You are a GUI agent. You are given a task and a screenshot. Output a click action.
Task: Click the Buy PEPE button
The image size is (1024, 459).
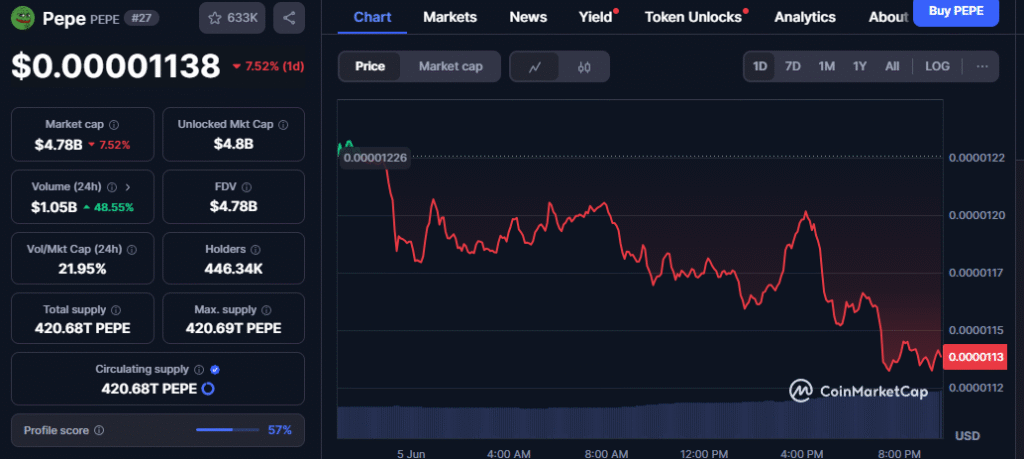tap(956, 12)
